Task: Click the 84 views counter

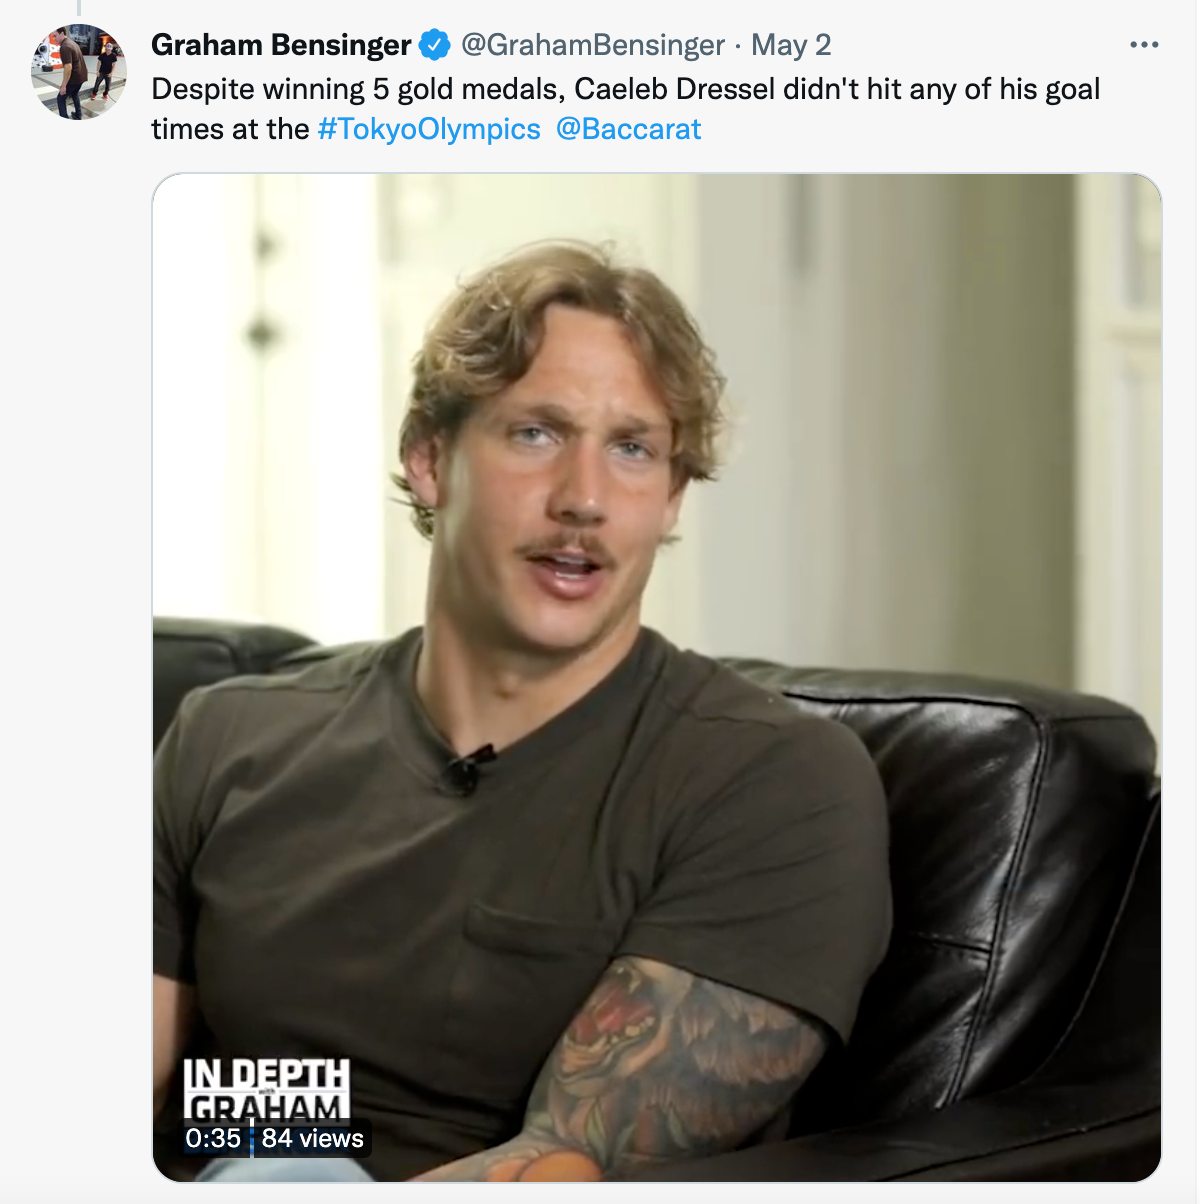Action: [x=313, y=1138]
